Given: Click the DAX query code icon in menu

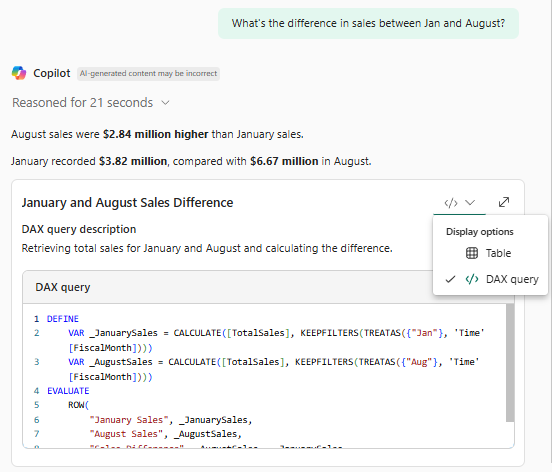Looking at the screenshot, I should click(x=472, y=279).
